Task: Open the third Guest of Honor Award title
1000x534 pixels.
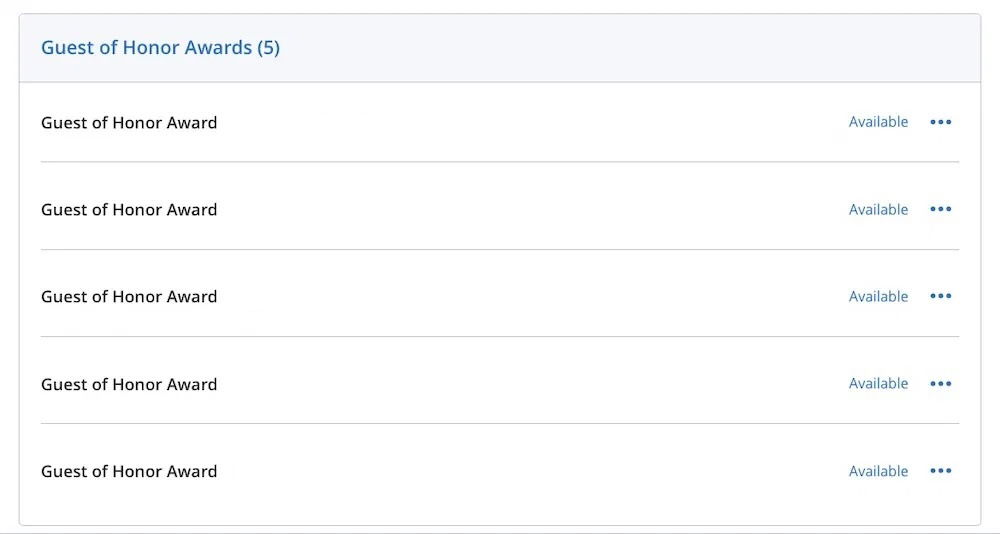Action: click(x=129, y=297)
